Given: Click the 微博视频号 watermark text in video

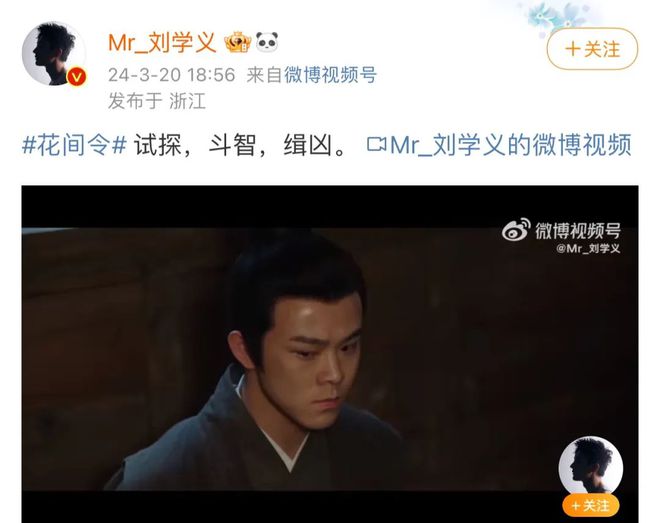Looking at the screenshot, I should [578, 230].
